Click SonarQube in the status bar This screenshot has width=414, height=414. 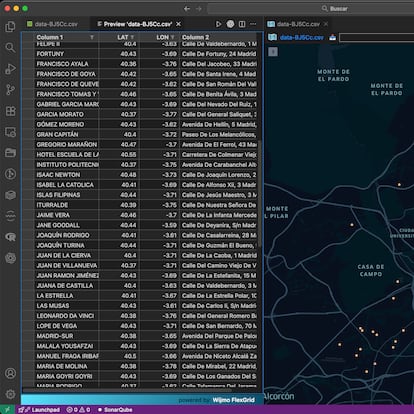point(115,410)
